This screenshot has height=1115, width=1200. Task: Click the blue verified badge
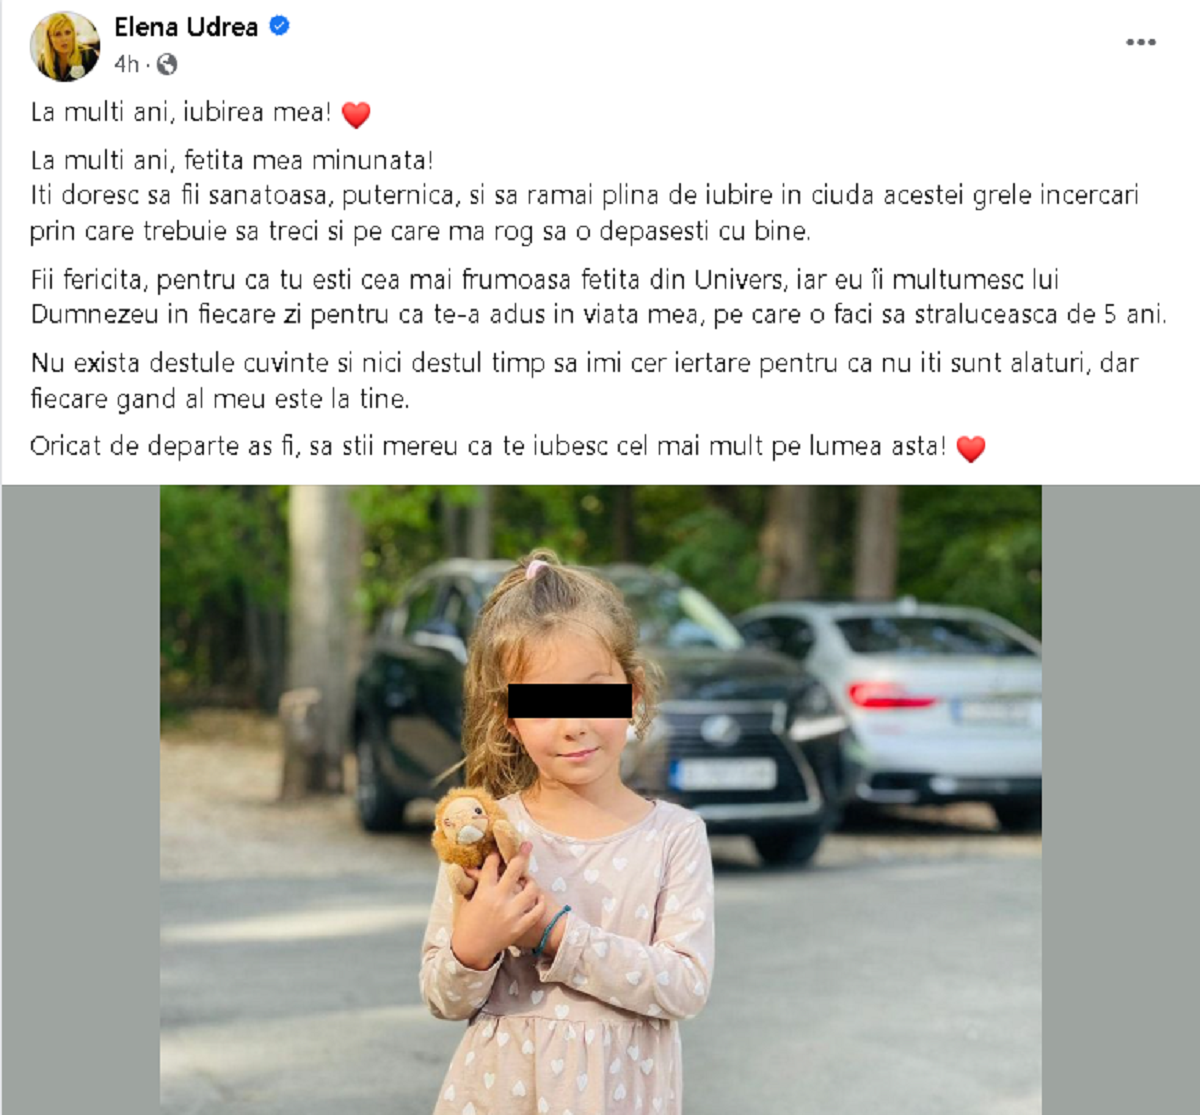click(280, 27)
